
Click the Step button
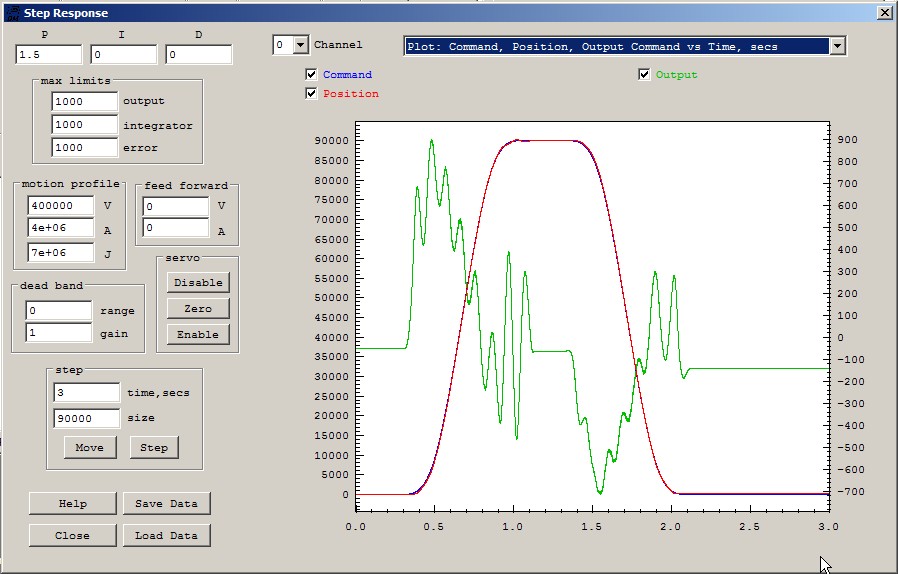pos(154,447)
